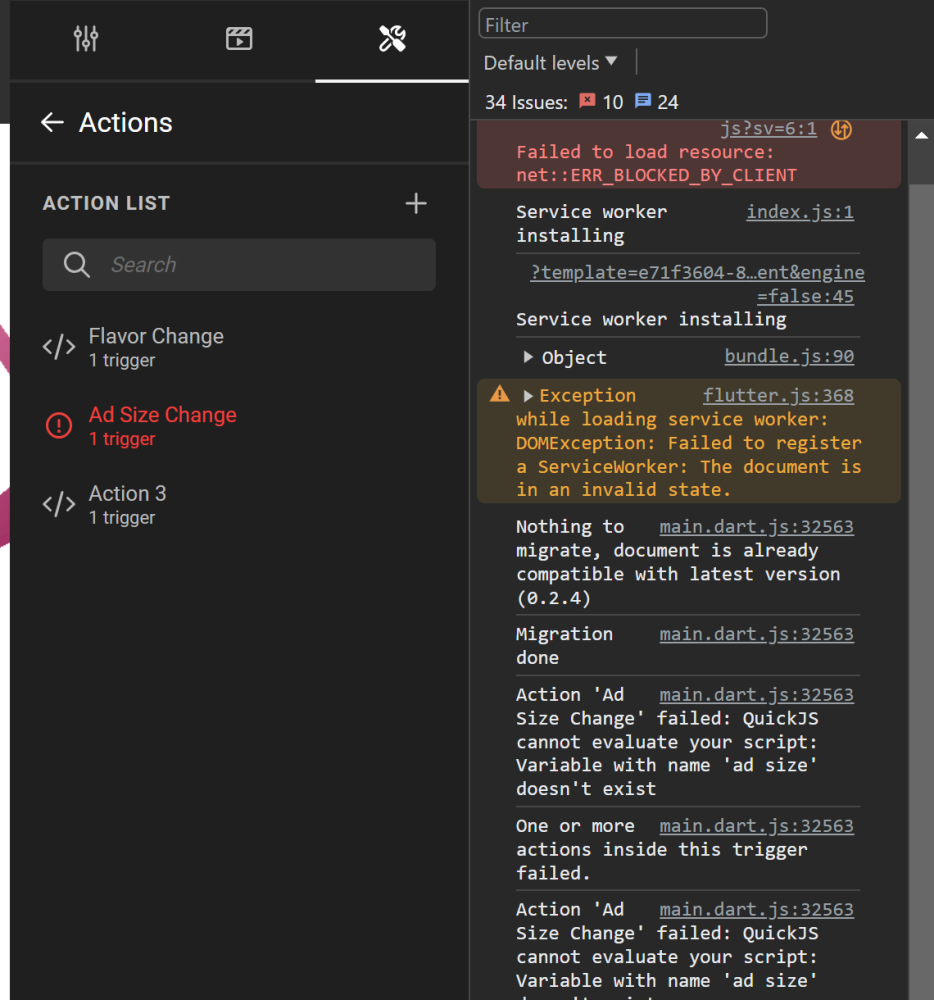Focus the console Filter field
The width and height of the screenshot is (934, 1000).
click(x=623, y=24)
